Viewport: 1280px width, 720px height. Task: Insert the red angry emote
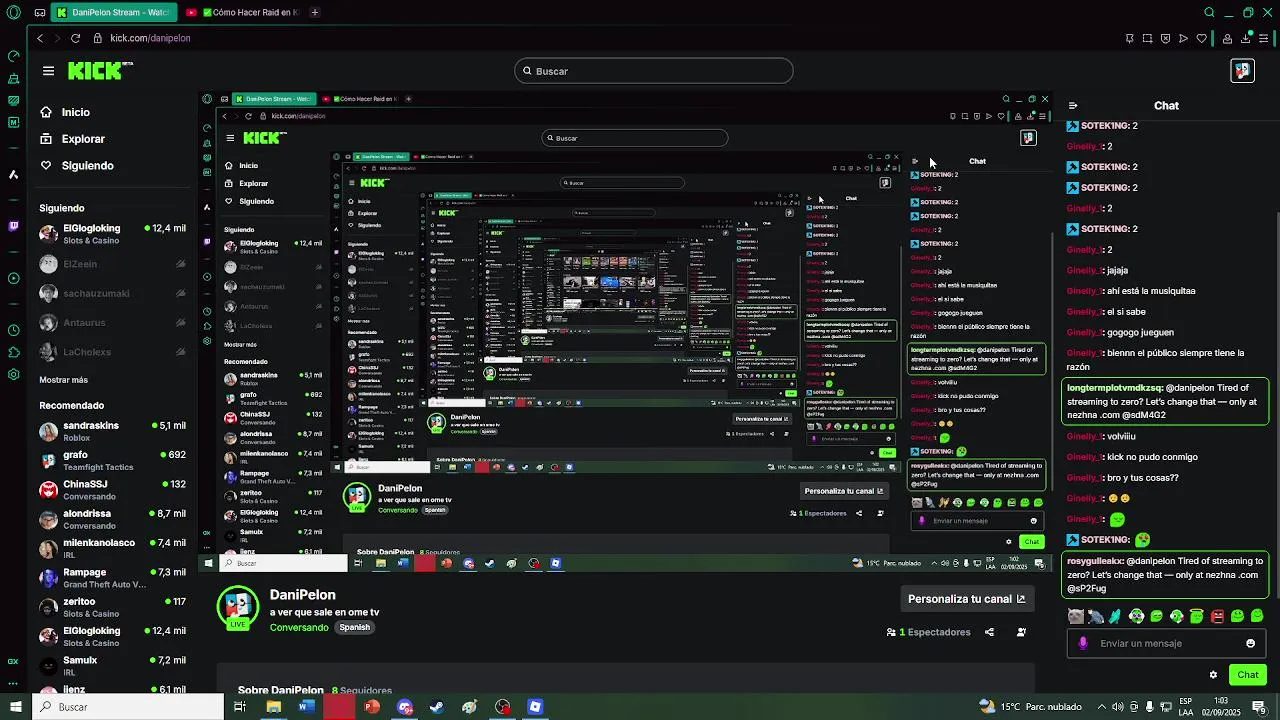(x=1217, y=616)
